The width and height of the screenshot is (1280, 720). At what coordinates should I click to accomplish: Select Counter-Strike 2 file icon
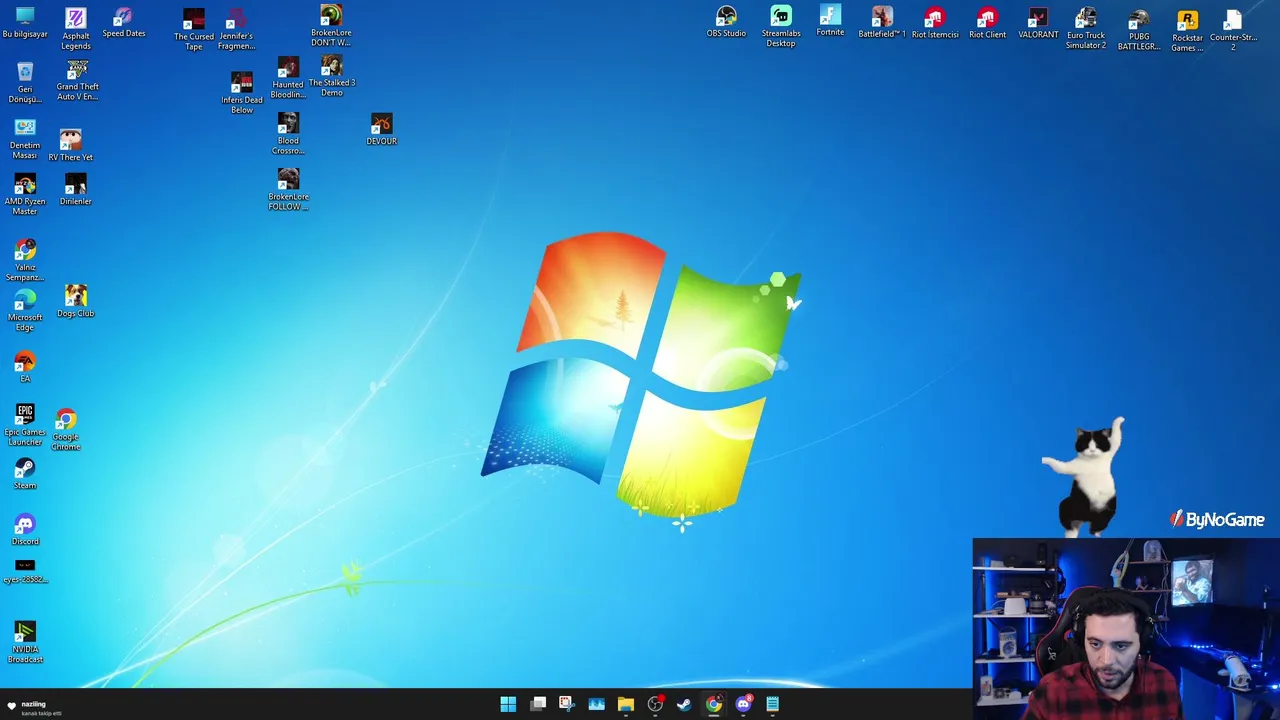tap(1233, 31)
